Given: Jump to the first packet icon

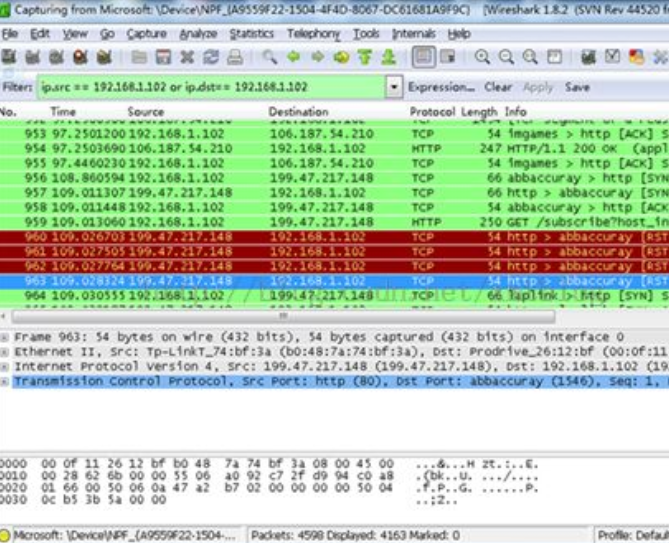Looking at the screenshot, I should pyautogui.click(x=365, y=57).
